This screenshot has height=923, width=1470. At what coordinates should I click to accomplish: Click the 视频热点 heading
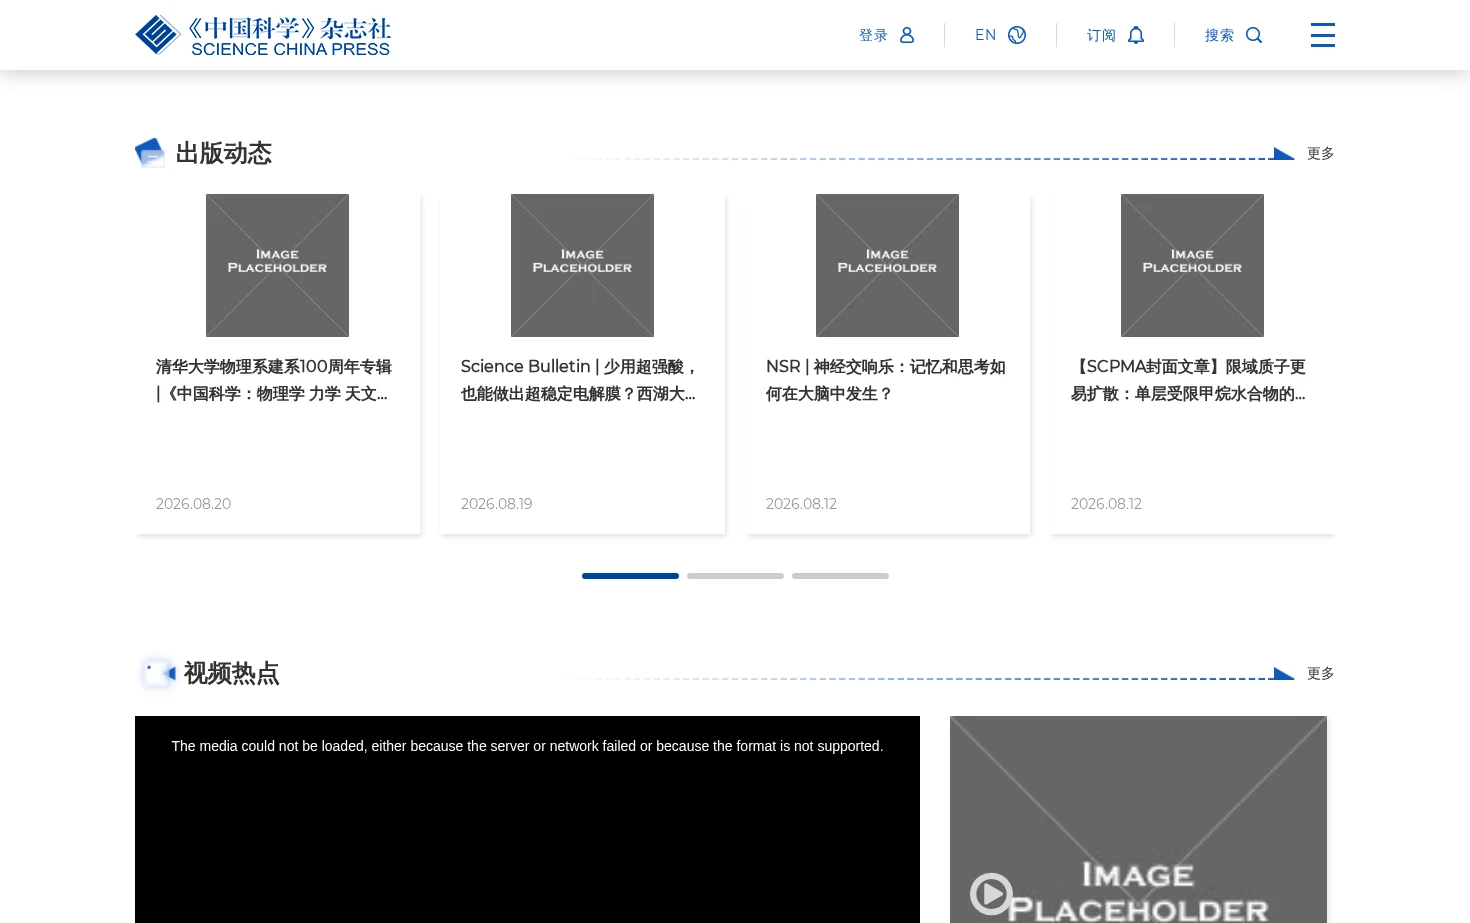pyautogui.click(x=232, y=673)
